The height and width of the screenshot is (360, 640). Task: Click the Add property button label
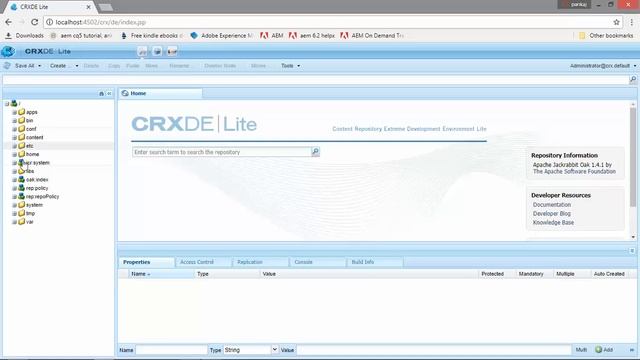(x=608, y=350)
